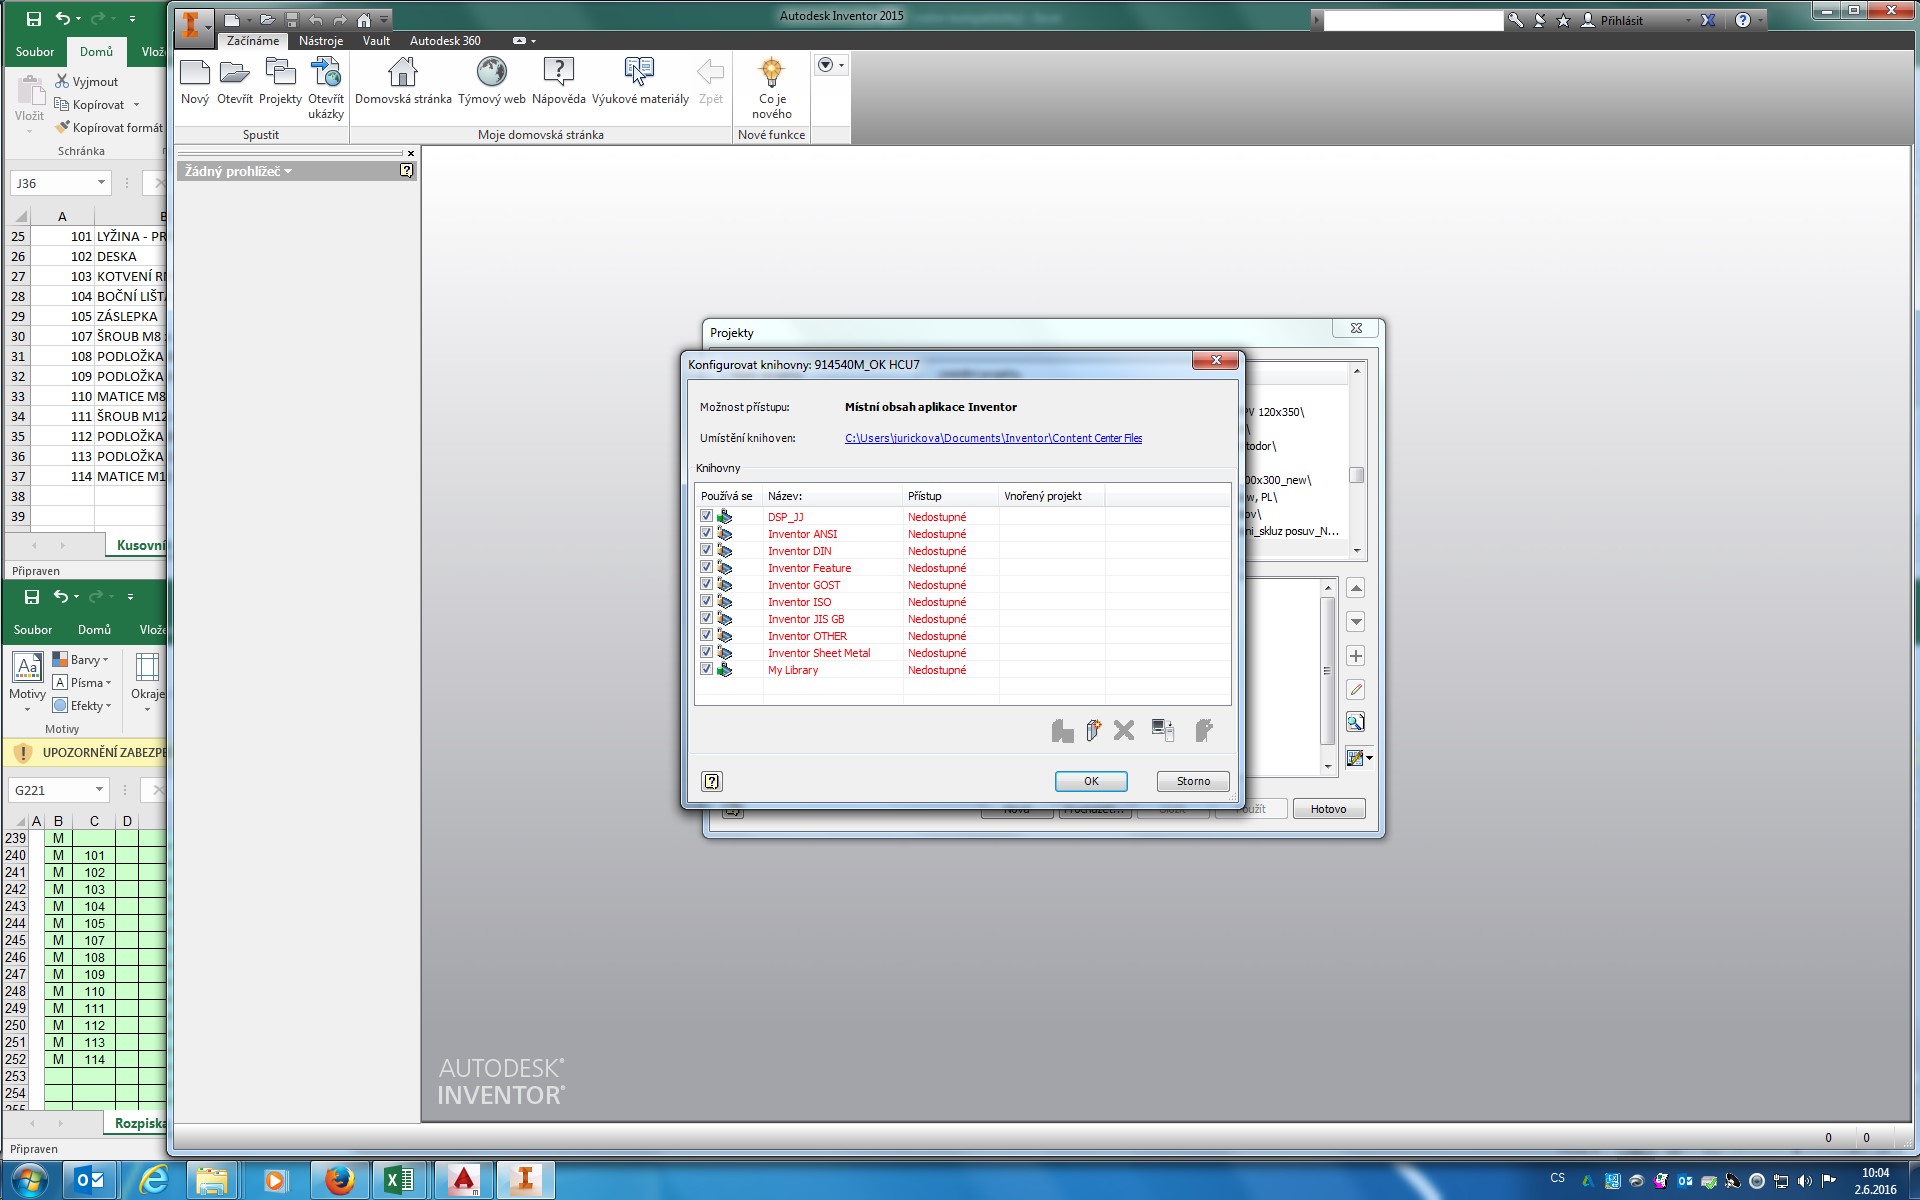
Task: Expand the Žádný prohlížeč browser dropdown
Action: coord(288,171)
